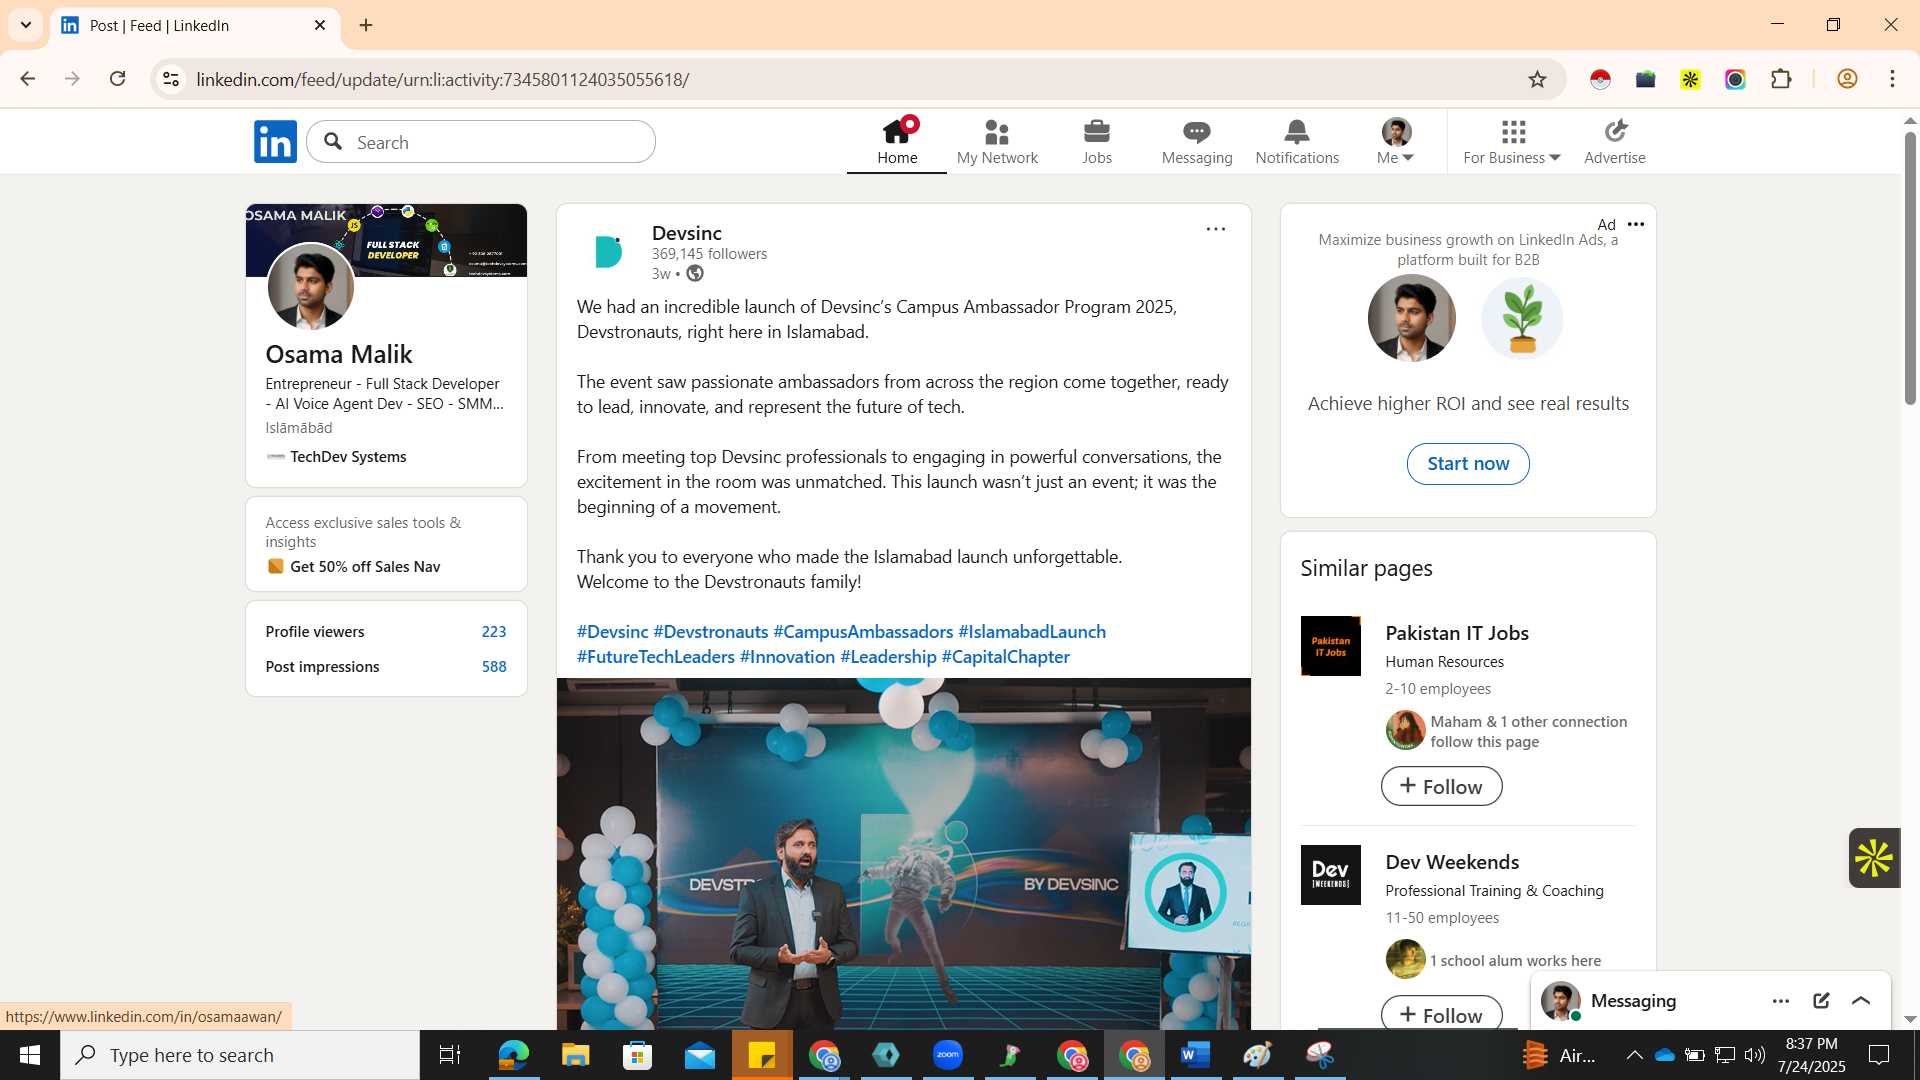This screenshot has width=1920, height=1080.
Task: Click the page vertical scrollbar
Action: pos(1910,267)
